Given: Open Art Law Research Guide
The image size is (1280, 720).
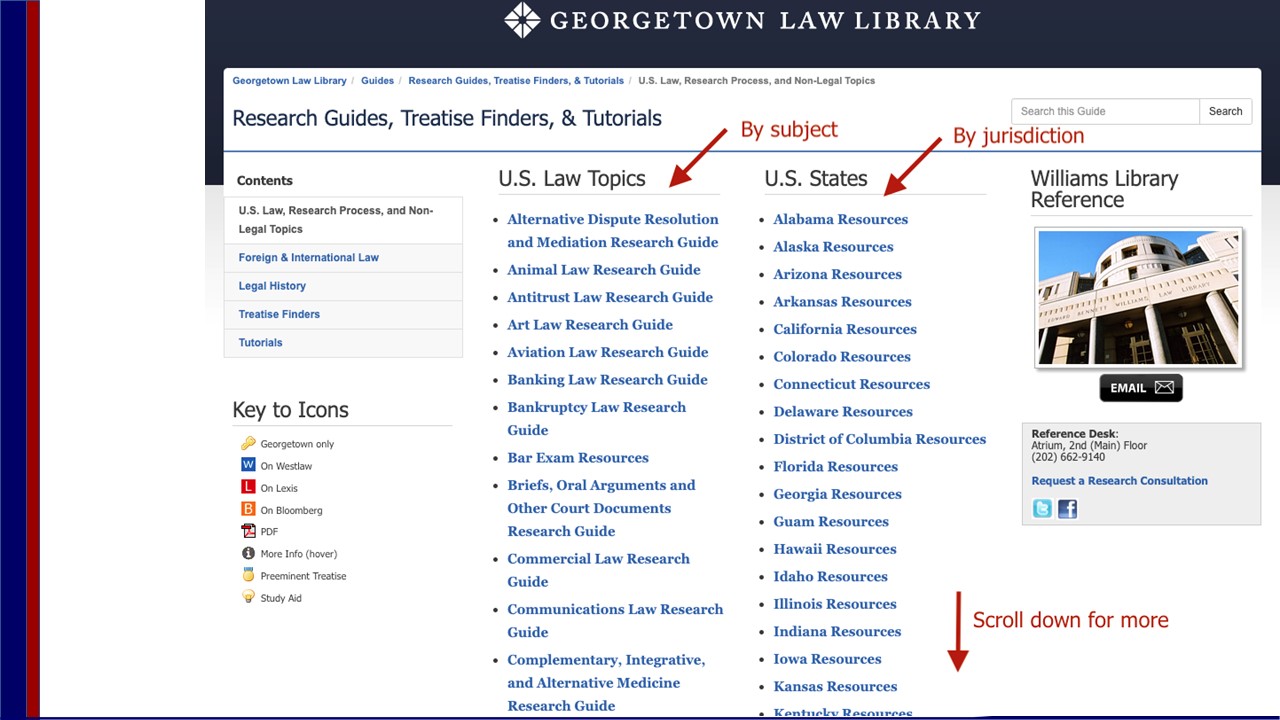Looking at the screenshot, I should 590,325.
